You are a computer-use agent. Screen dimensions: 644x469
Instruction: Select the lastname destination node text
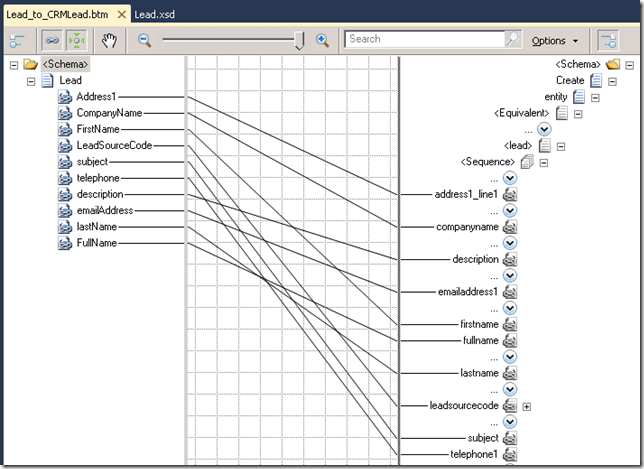pyautogui.click(x=479, y=373)
